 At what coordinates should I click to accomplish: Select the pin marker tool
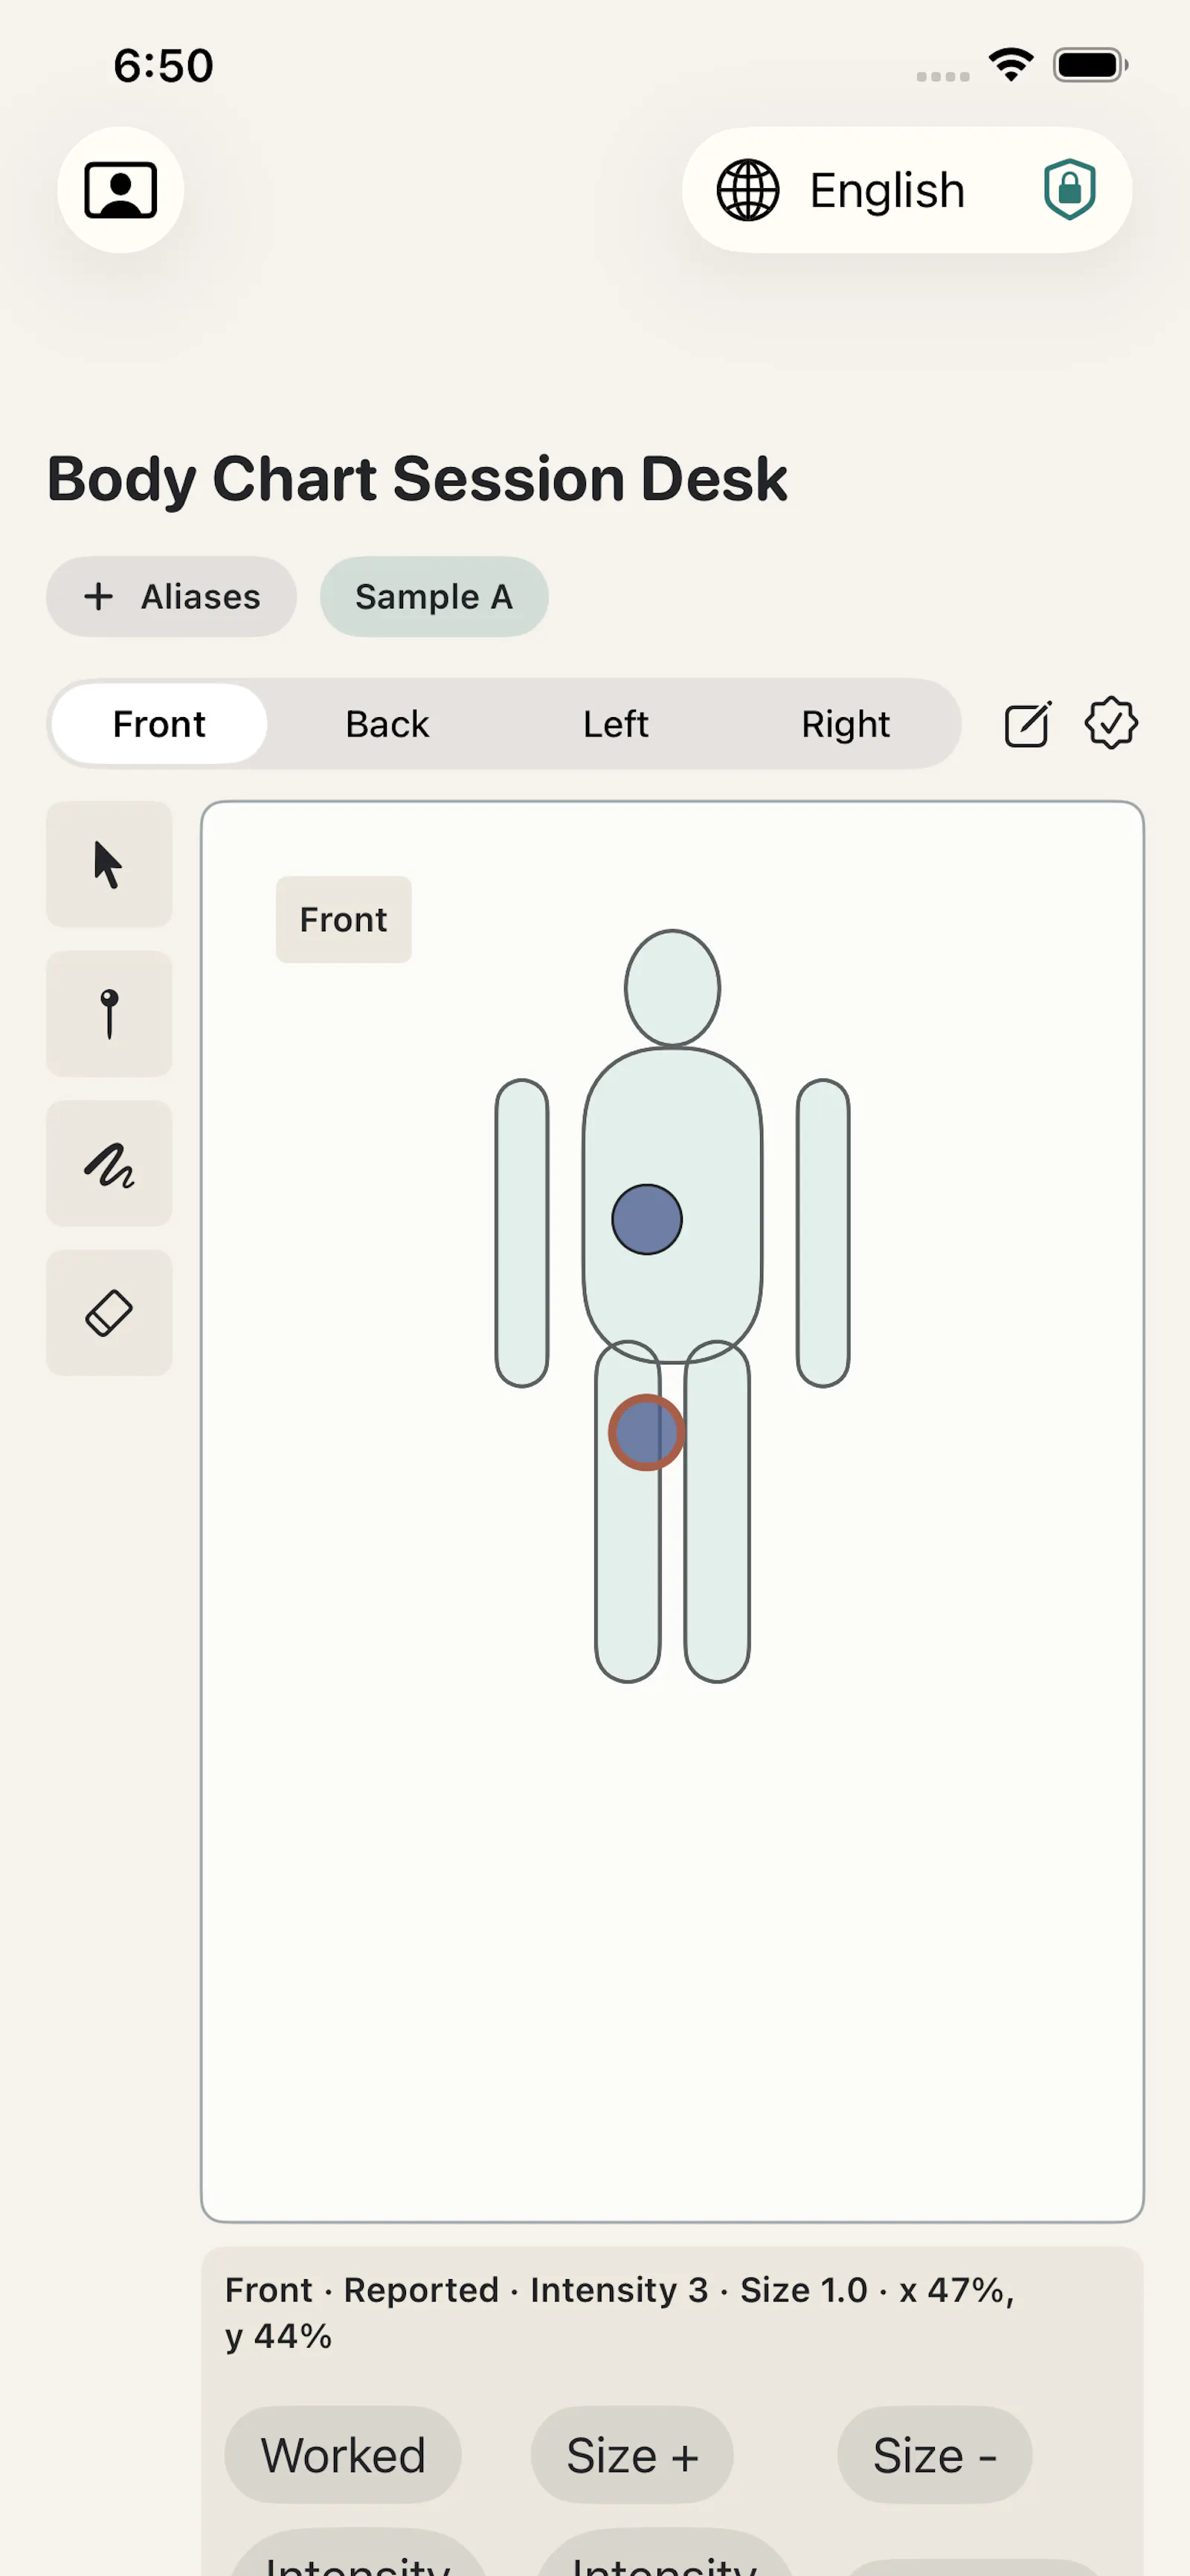point(109,1014)
